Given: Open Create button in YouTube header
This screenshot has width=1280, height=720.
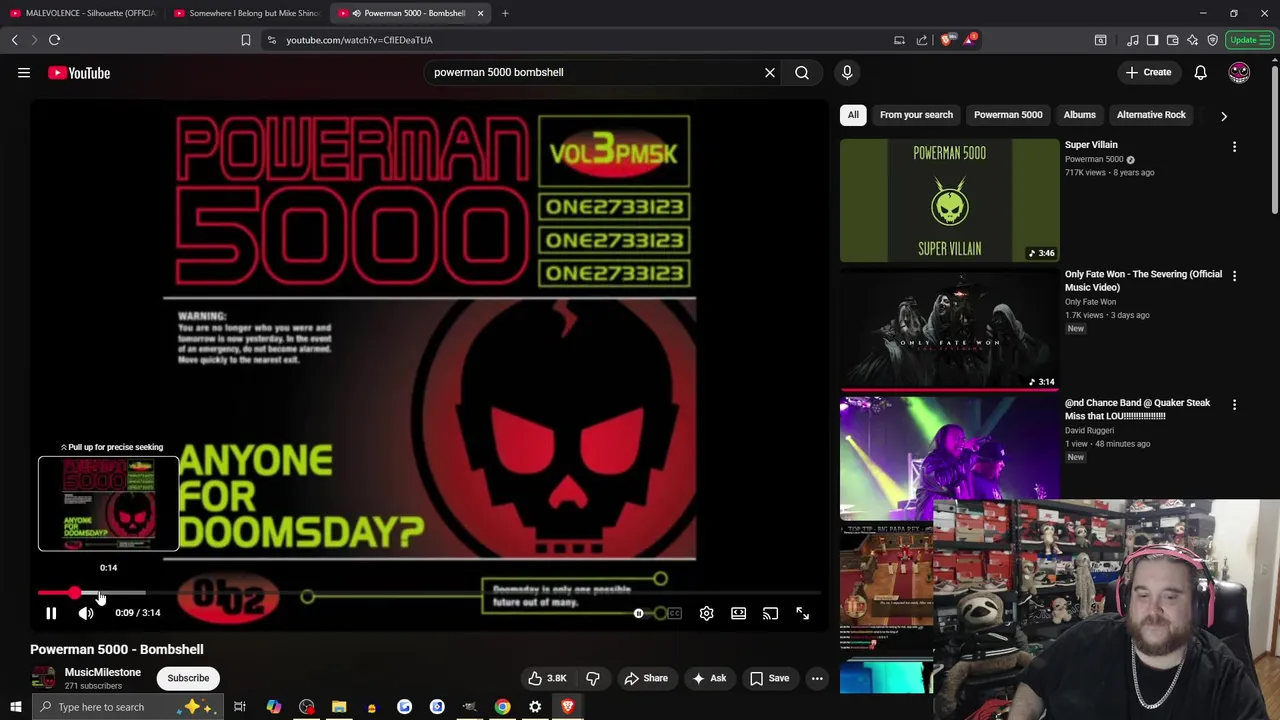Looking at the screenshot, I should pyautogui.click(x=1148, y=72).
